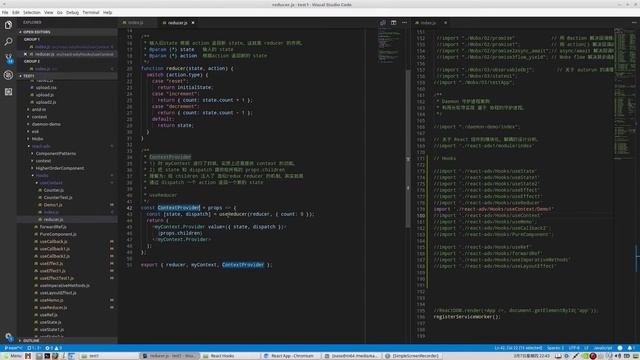Click the feedback smiley in status bar
640x360 pixels.
point(620,348)
